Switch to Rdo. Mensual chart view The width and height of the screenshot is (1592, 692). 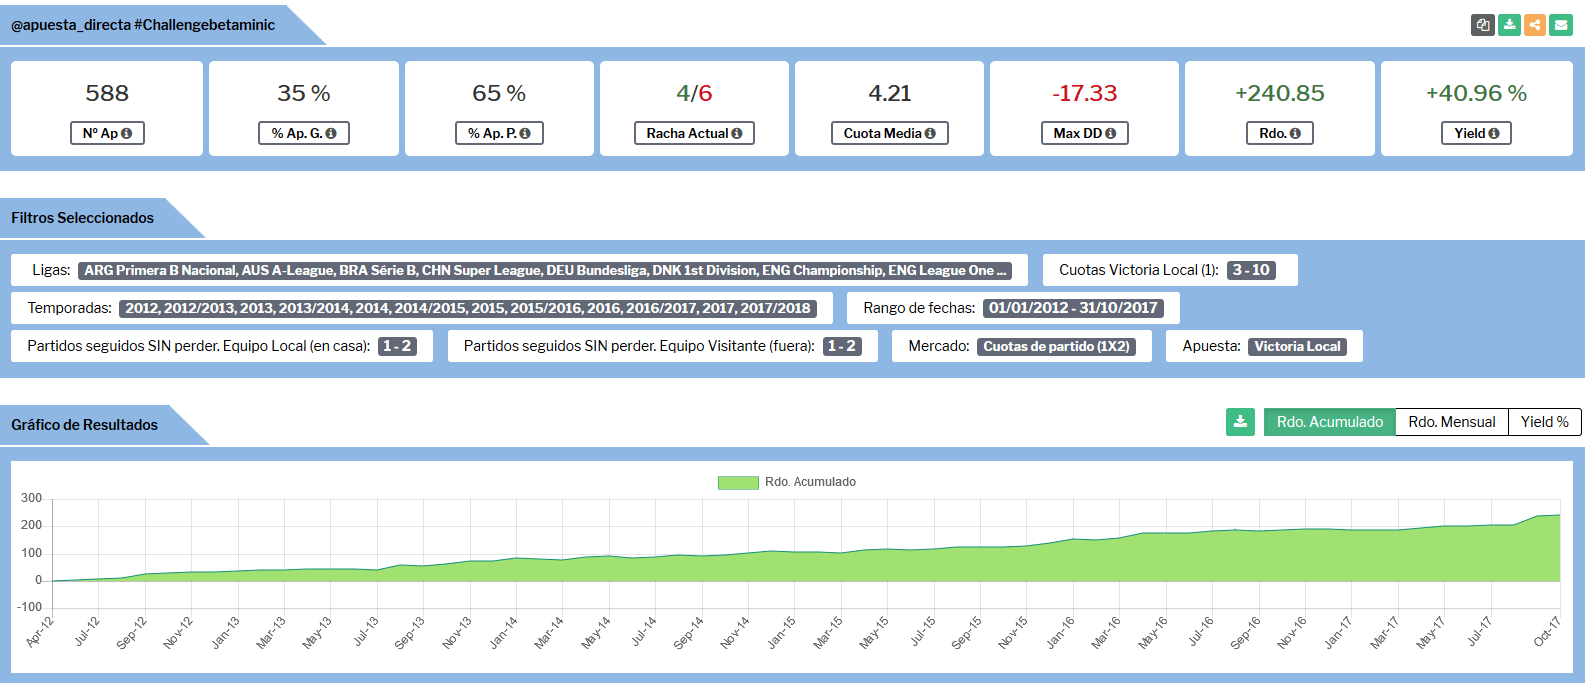(1451, 422)
